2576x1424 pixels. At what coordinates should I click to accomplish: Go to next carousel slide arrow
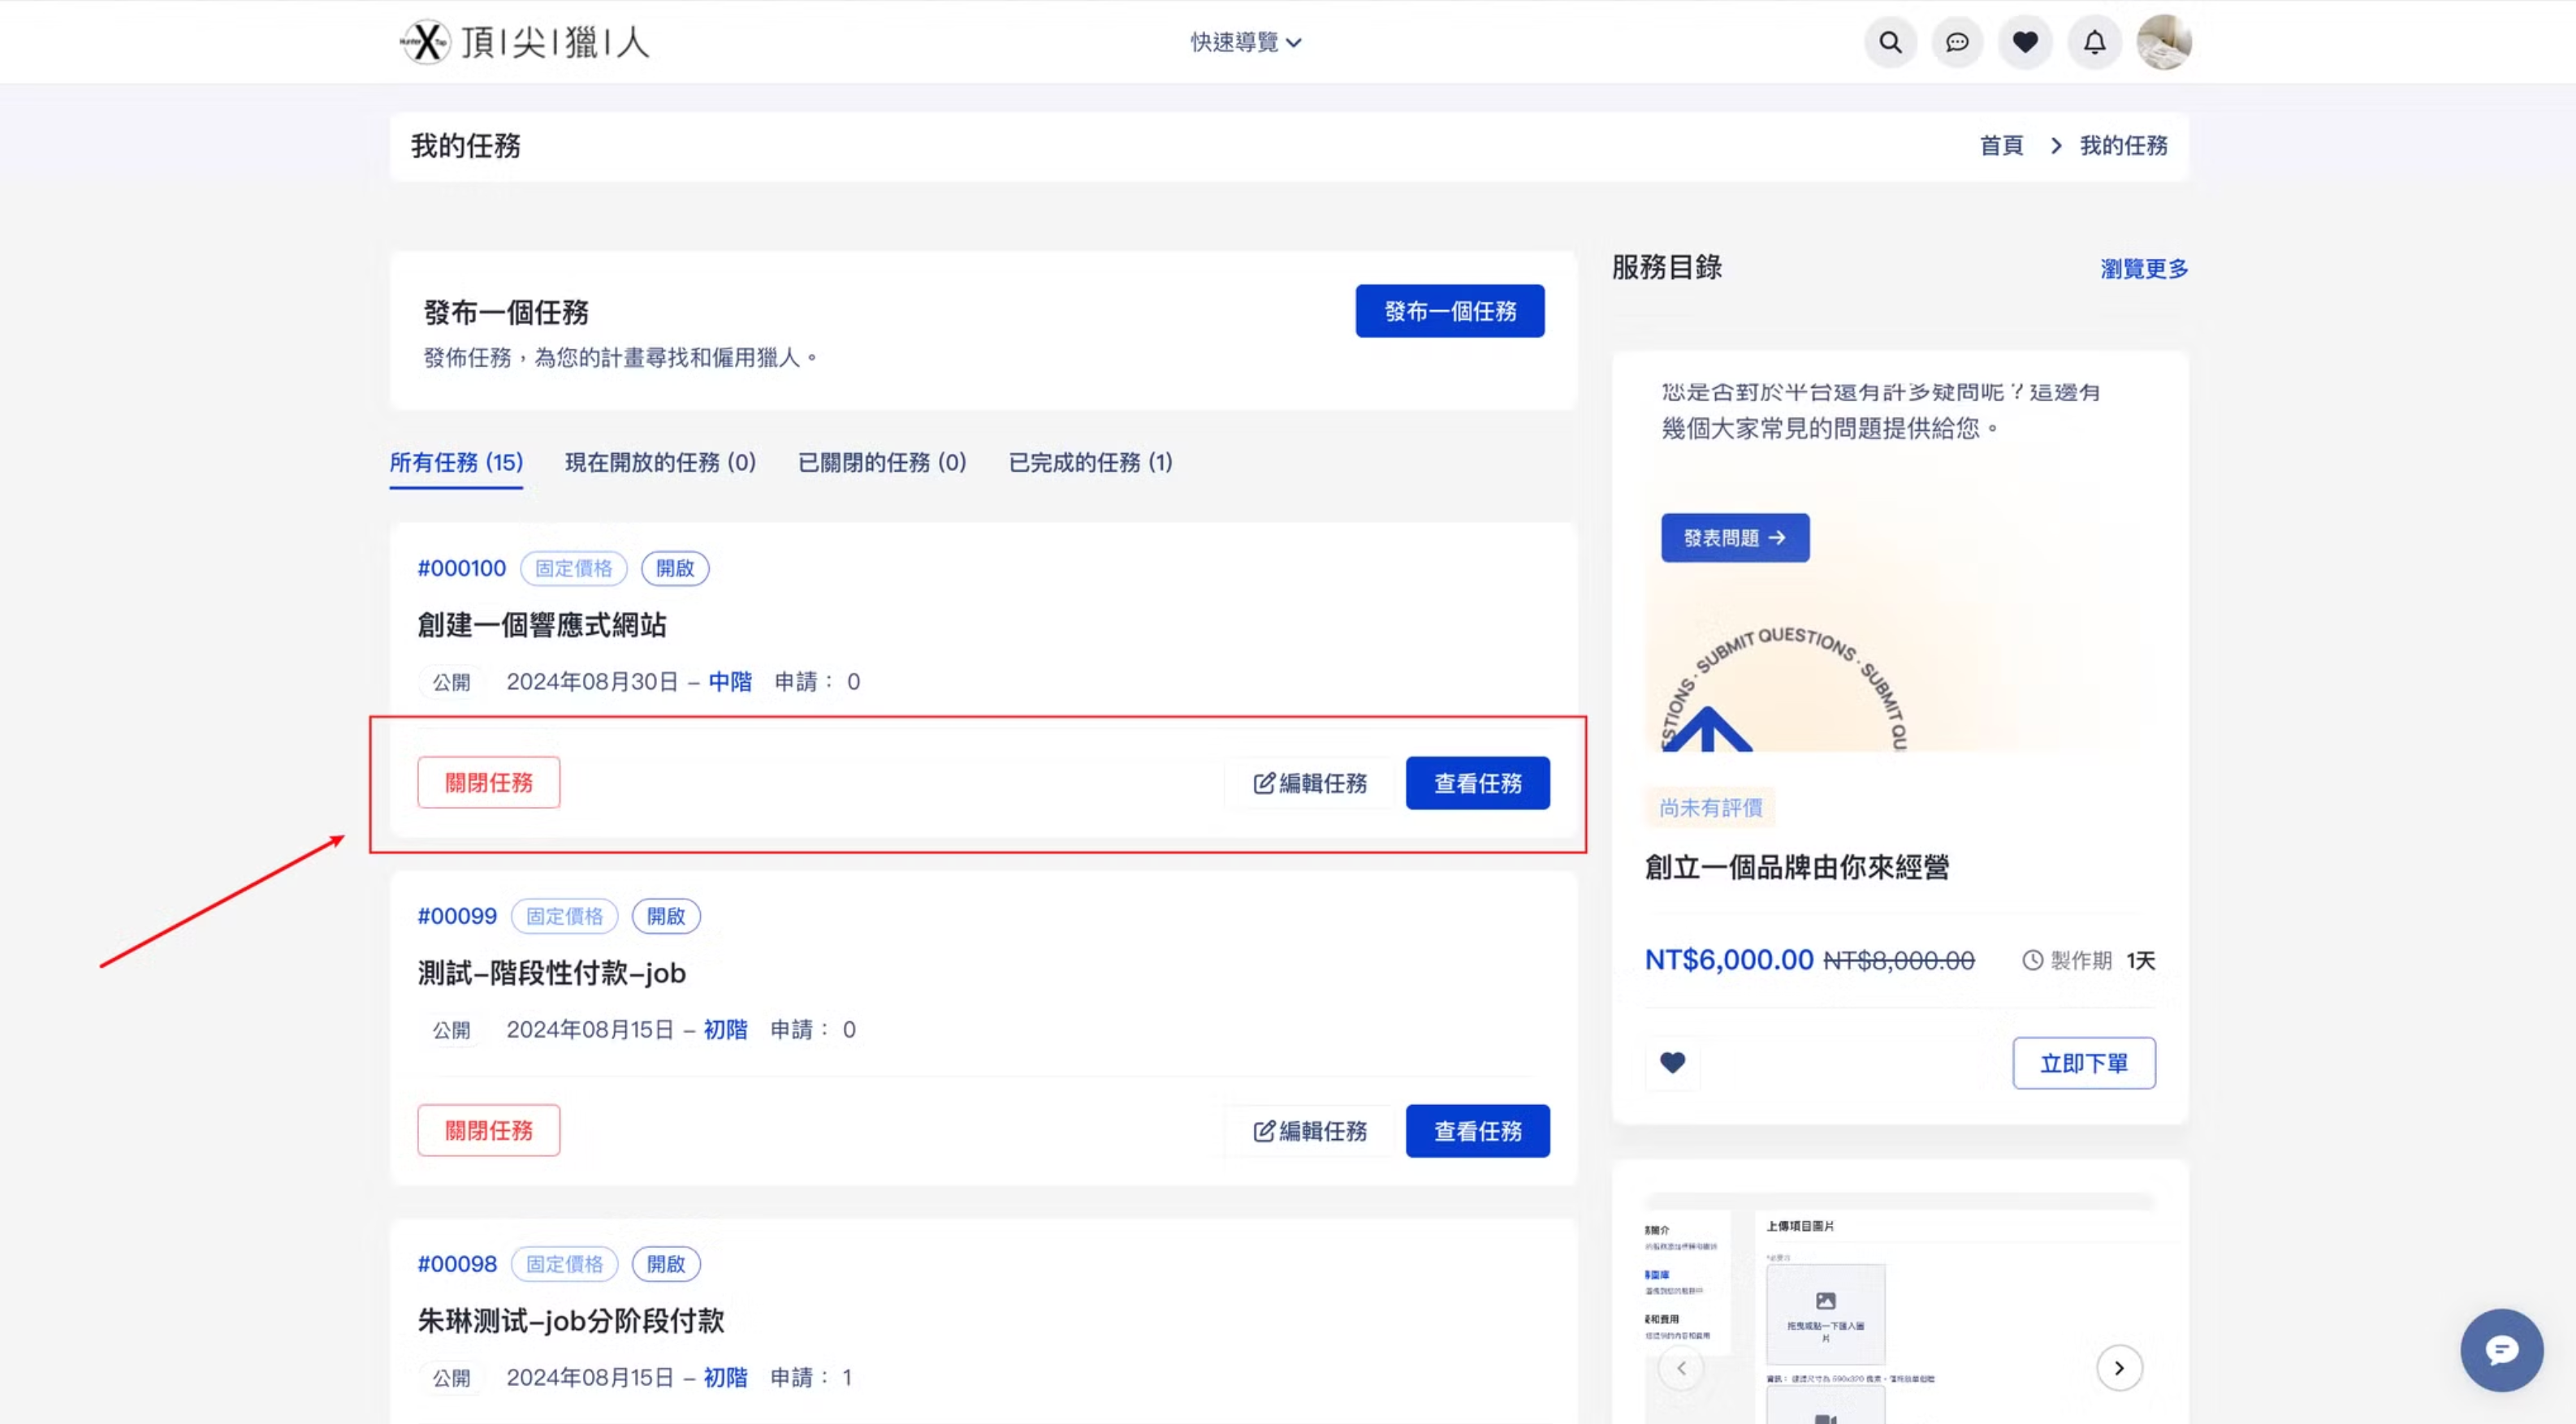tap(2118, 1367)
